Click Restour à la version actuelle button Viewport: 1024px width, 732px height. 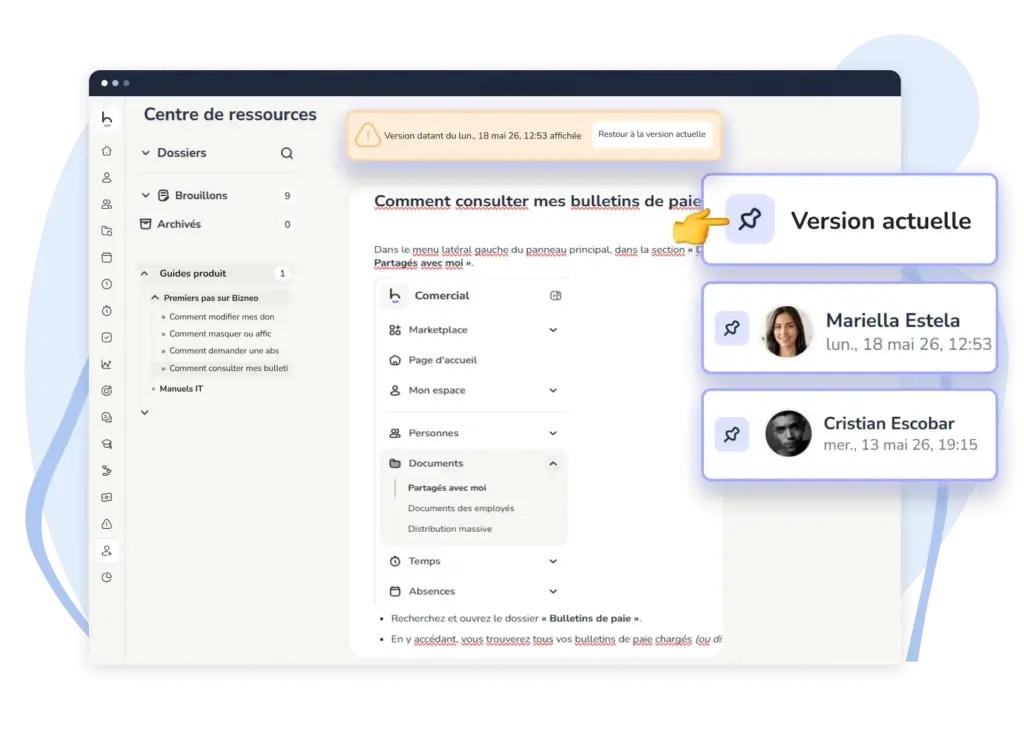(x=652, y=135)
